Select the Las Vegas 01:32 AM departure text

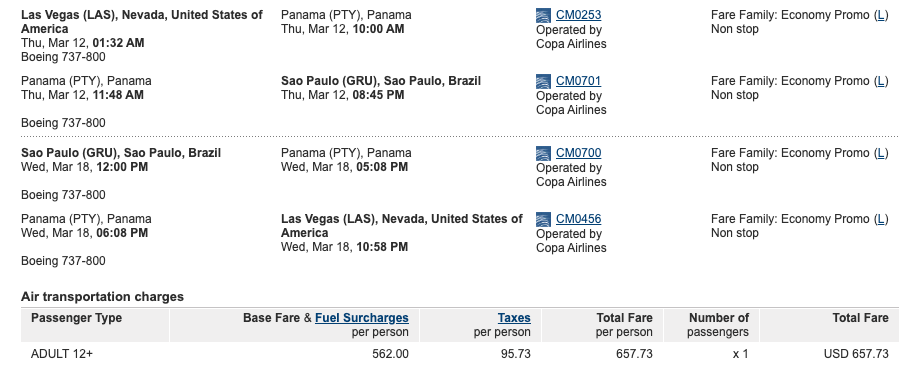pyautogui.click(x=82, y=43)
